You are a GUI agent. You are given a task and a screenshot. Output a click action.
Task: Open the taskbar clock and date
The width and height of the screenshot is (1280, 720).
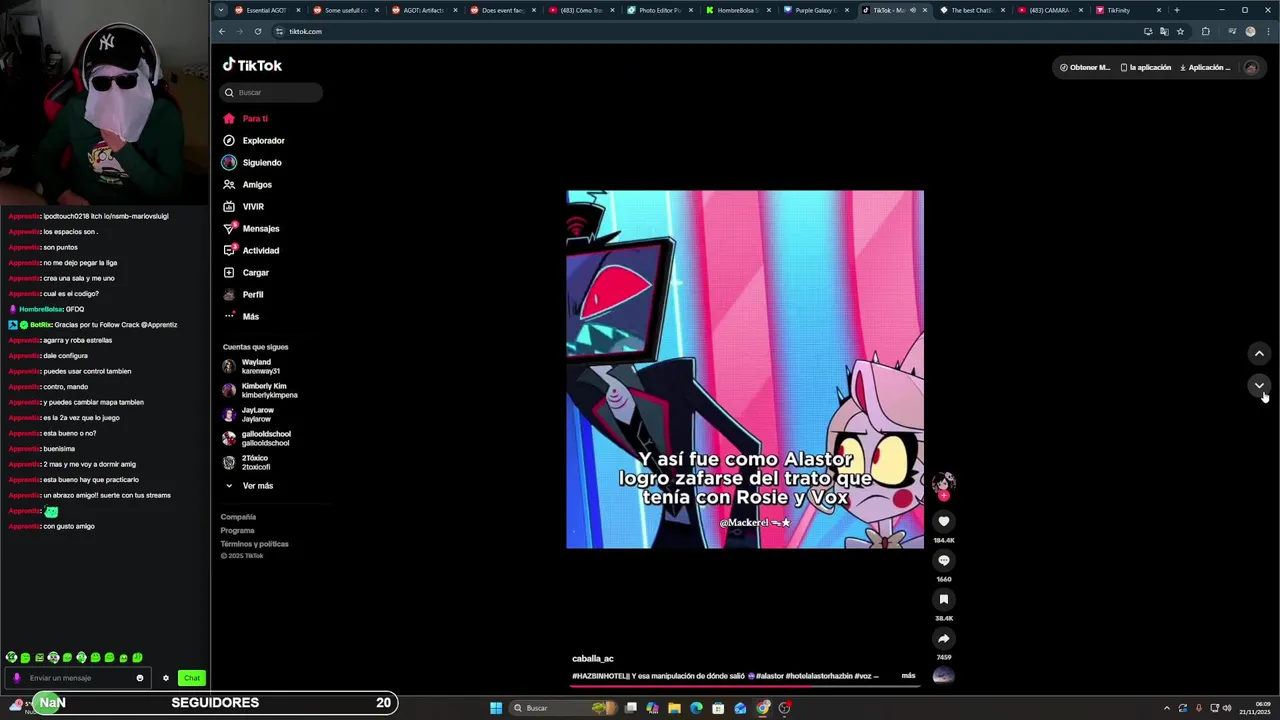pyautogui.click(x=1254, y=708)
